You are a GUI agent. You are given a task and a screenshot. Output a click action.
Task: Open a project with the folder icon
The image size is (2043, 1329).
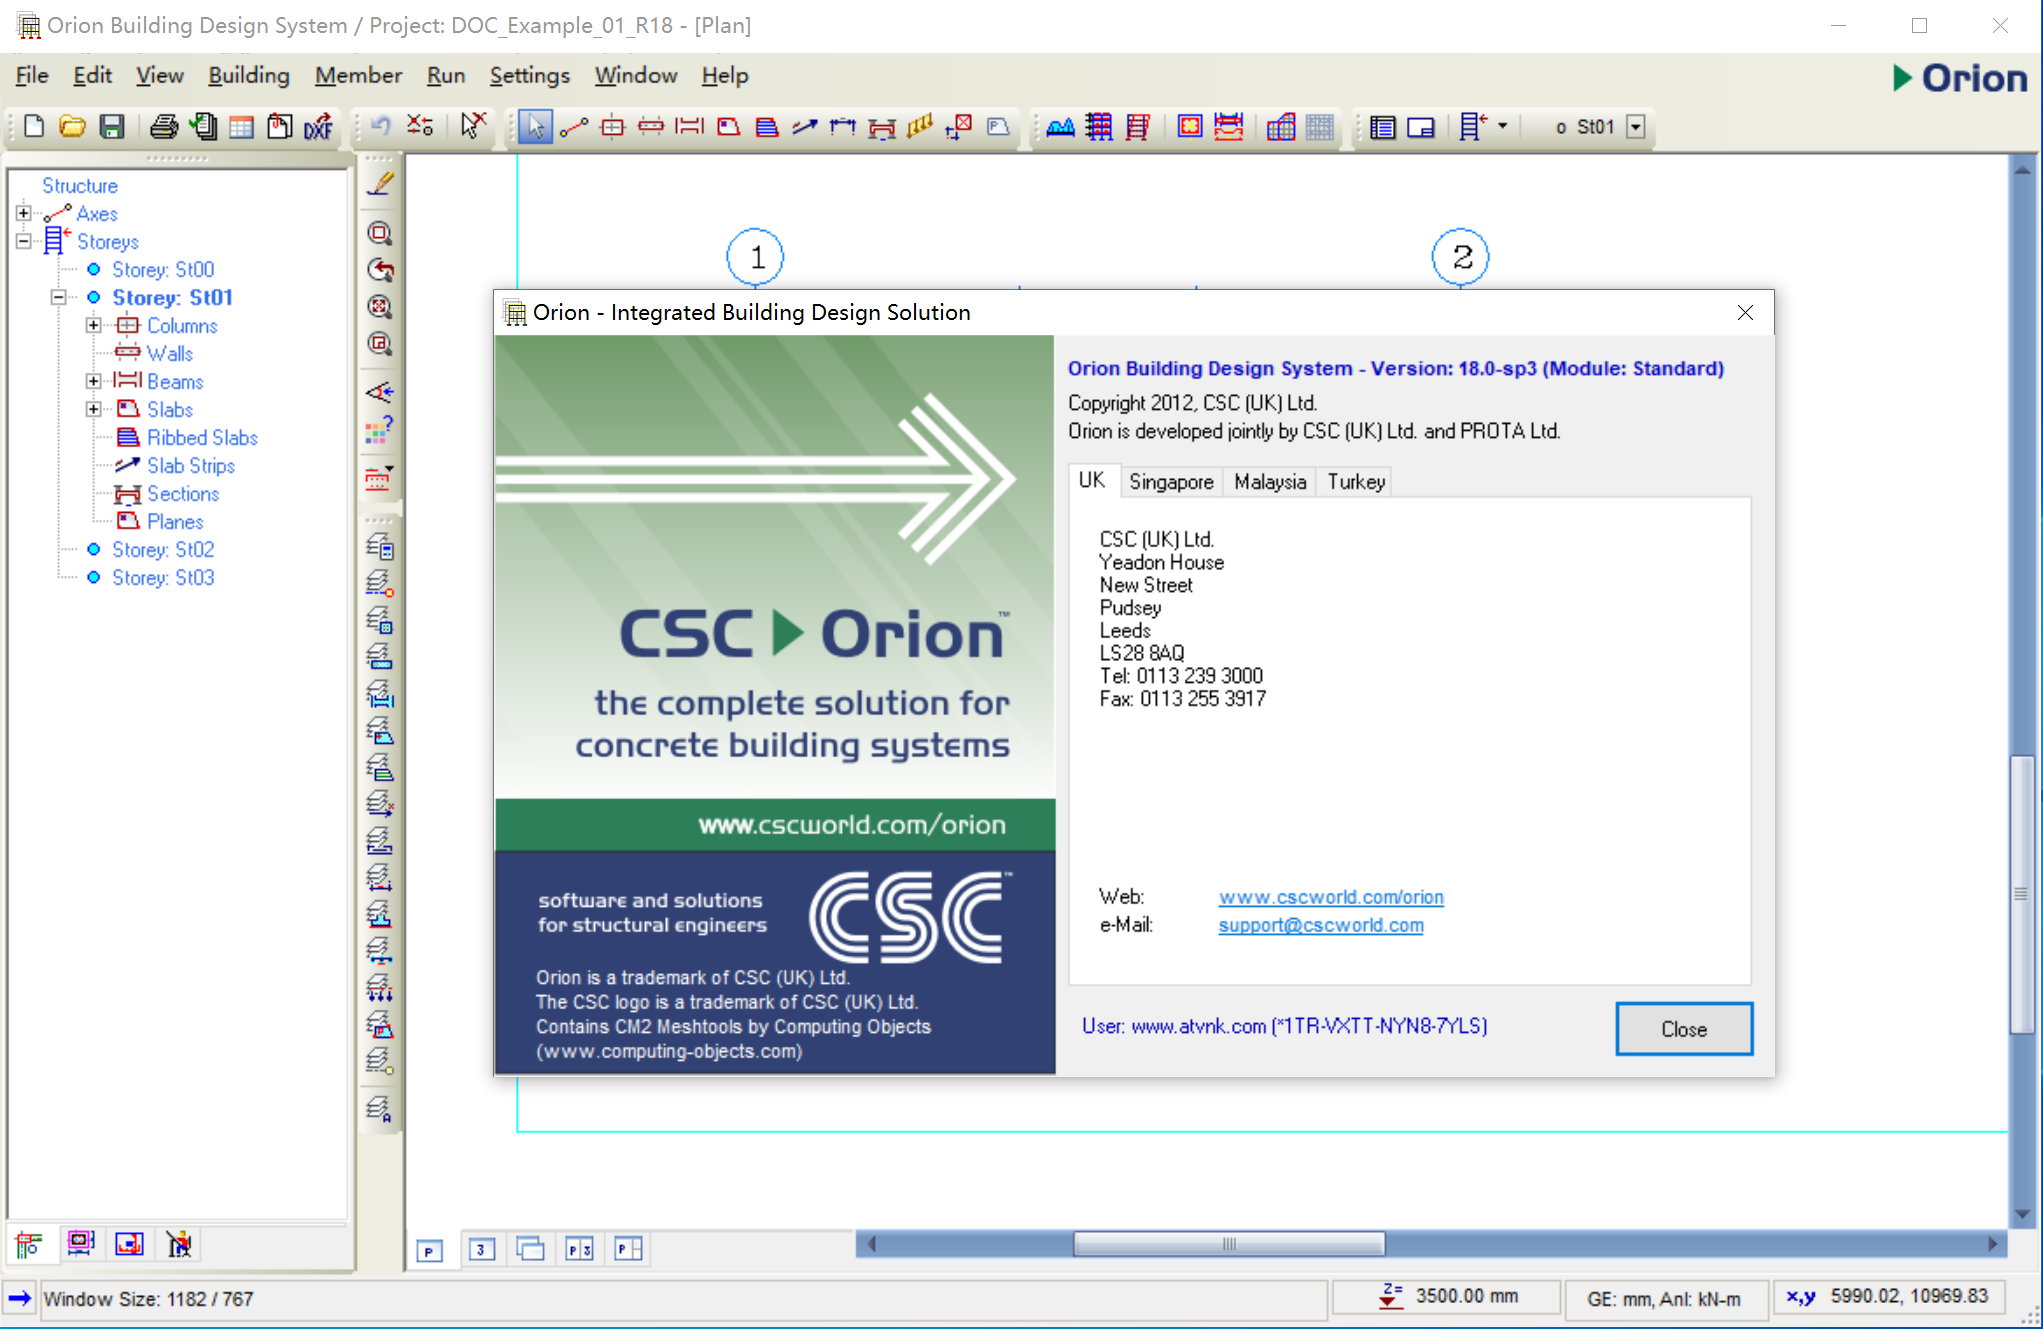72,127
